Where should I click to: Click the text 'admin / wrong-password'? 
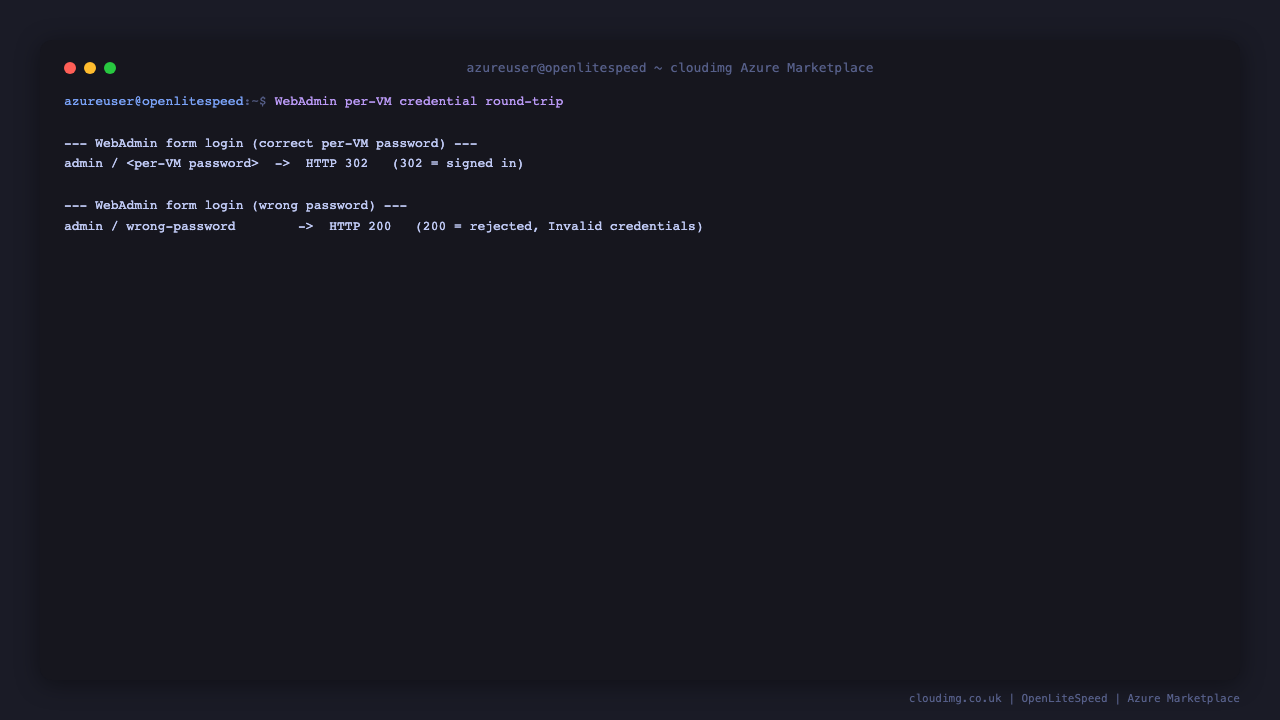pyautogui.click(x=150, y=226)
